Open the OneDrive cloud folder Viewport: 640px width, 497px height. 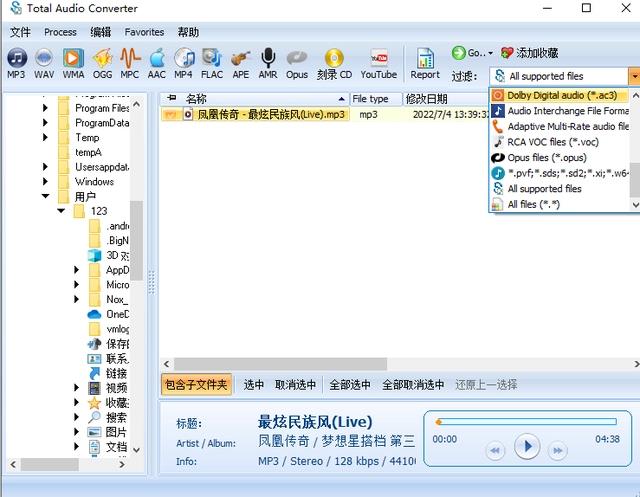pyautogui.click(x=94, y=314)
